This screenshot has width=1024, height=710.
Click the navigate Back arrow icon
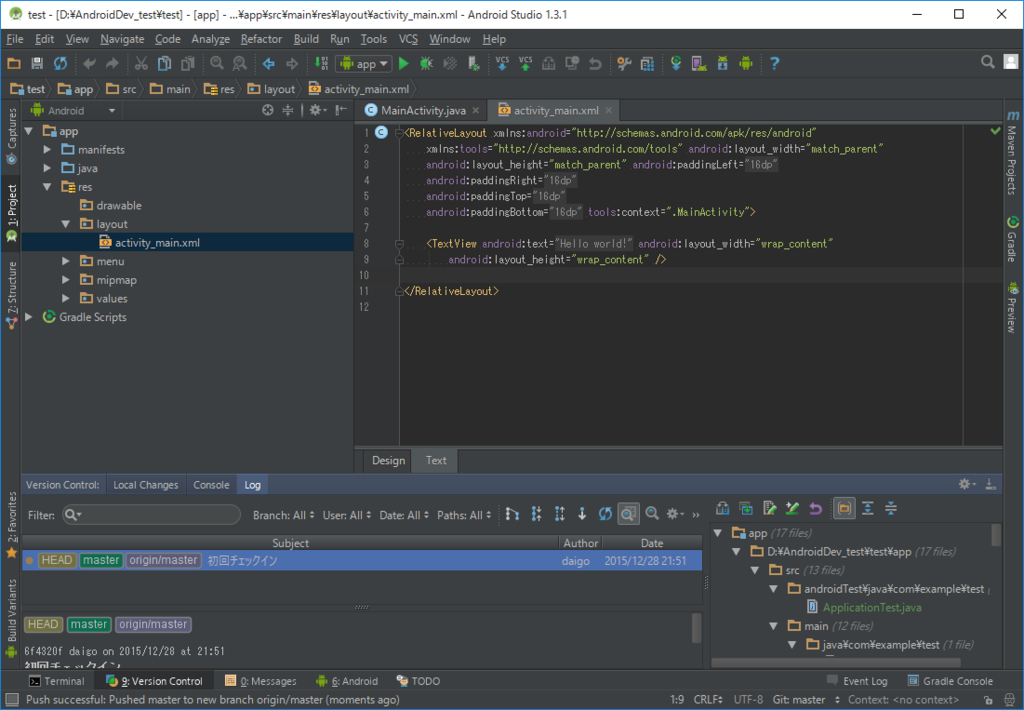(268, 63)
